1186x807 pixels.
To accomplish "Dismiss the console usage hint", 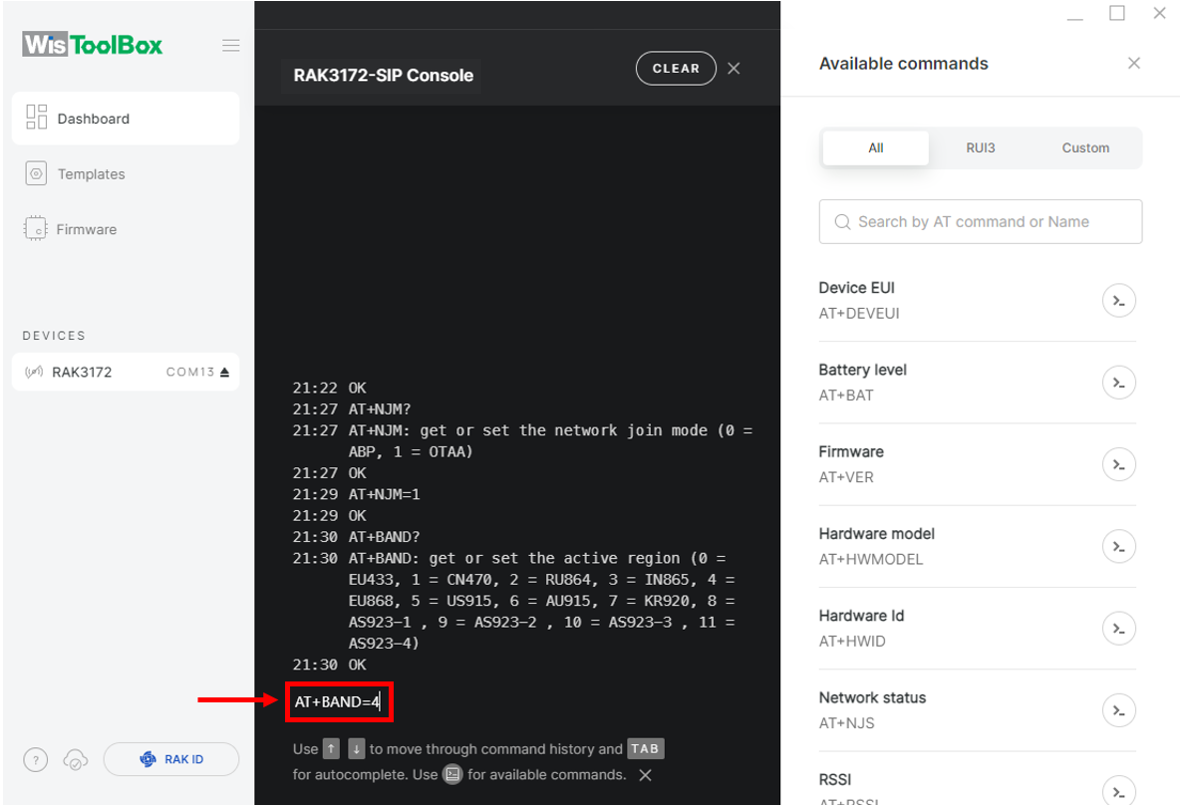I will (645, 775).
